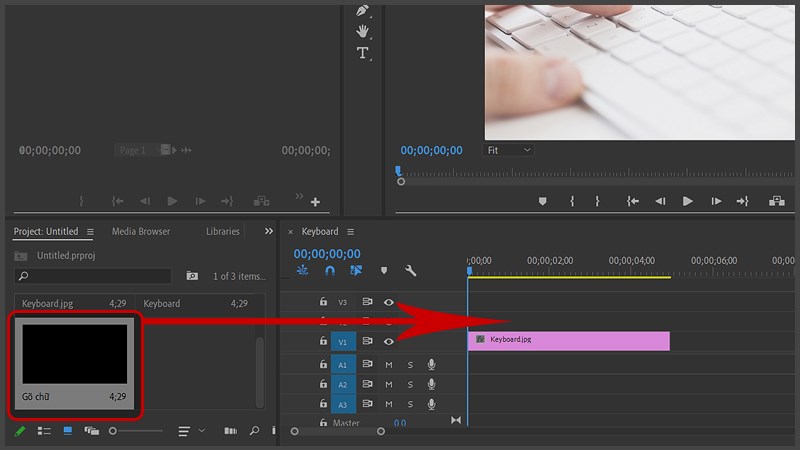Screen dimensions: 800x450
Task: Switch to the Media Browser tab
Action: [x=141, y=232]
